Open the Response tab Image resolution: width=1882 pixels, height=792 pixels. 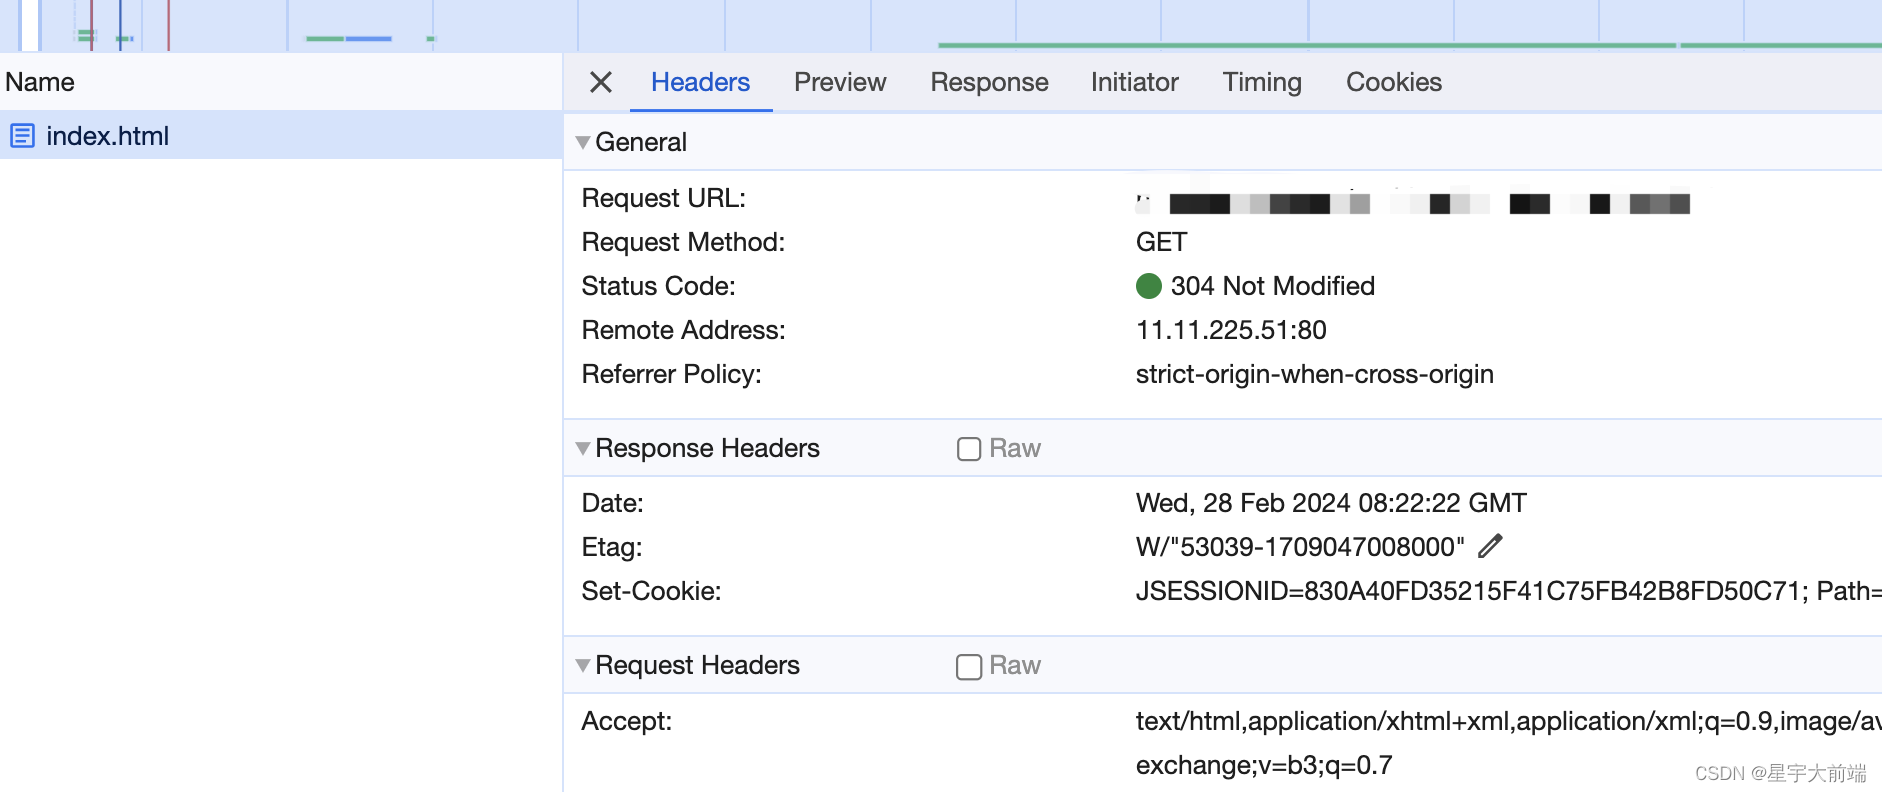(x=989, y=82)
